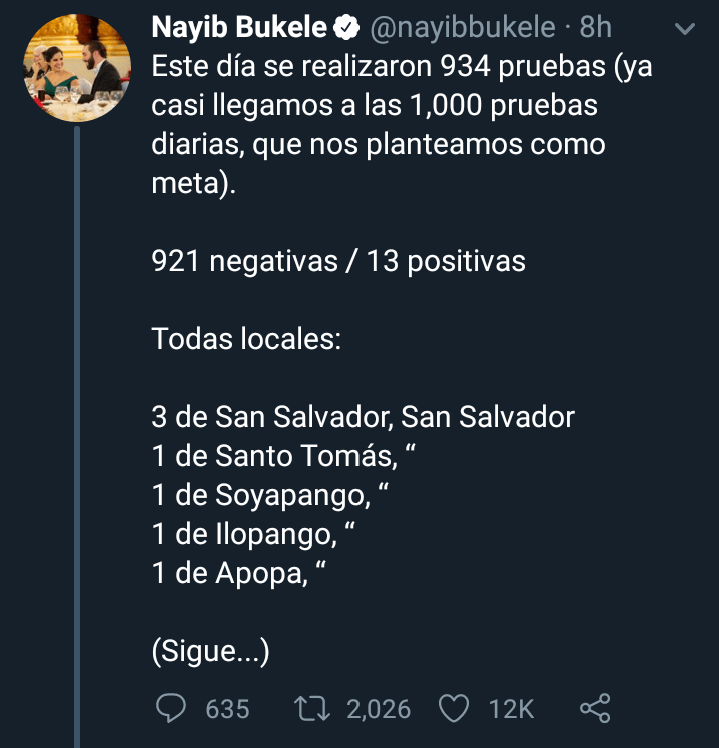Click the blue verified badge

coord(347,30)
